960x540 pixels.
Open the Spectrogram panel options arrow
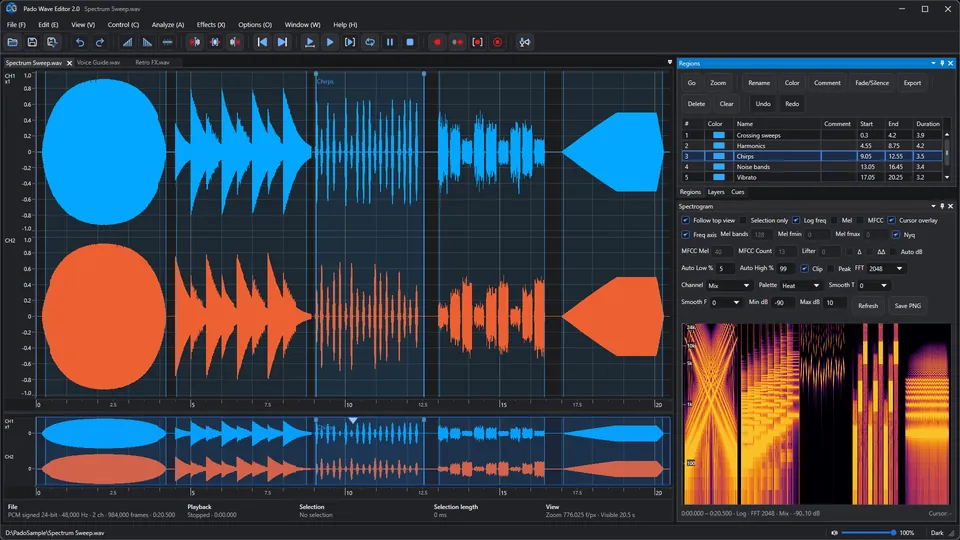point(933,206)
